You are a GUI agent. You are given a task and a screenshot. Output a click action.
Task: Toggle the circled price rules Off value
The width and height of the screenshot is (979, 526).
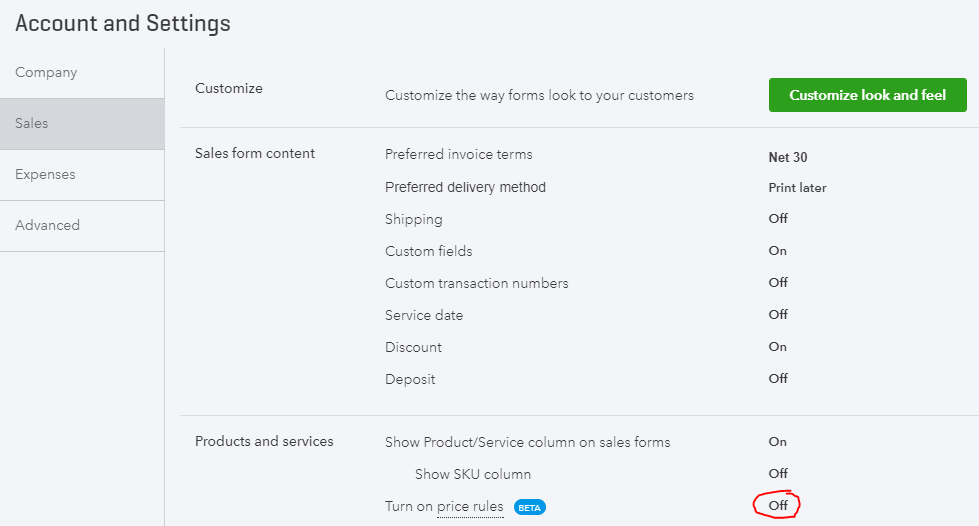click(778, 505)
